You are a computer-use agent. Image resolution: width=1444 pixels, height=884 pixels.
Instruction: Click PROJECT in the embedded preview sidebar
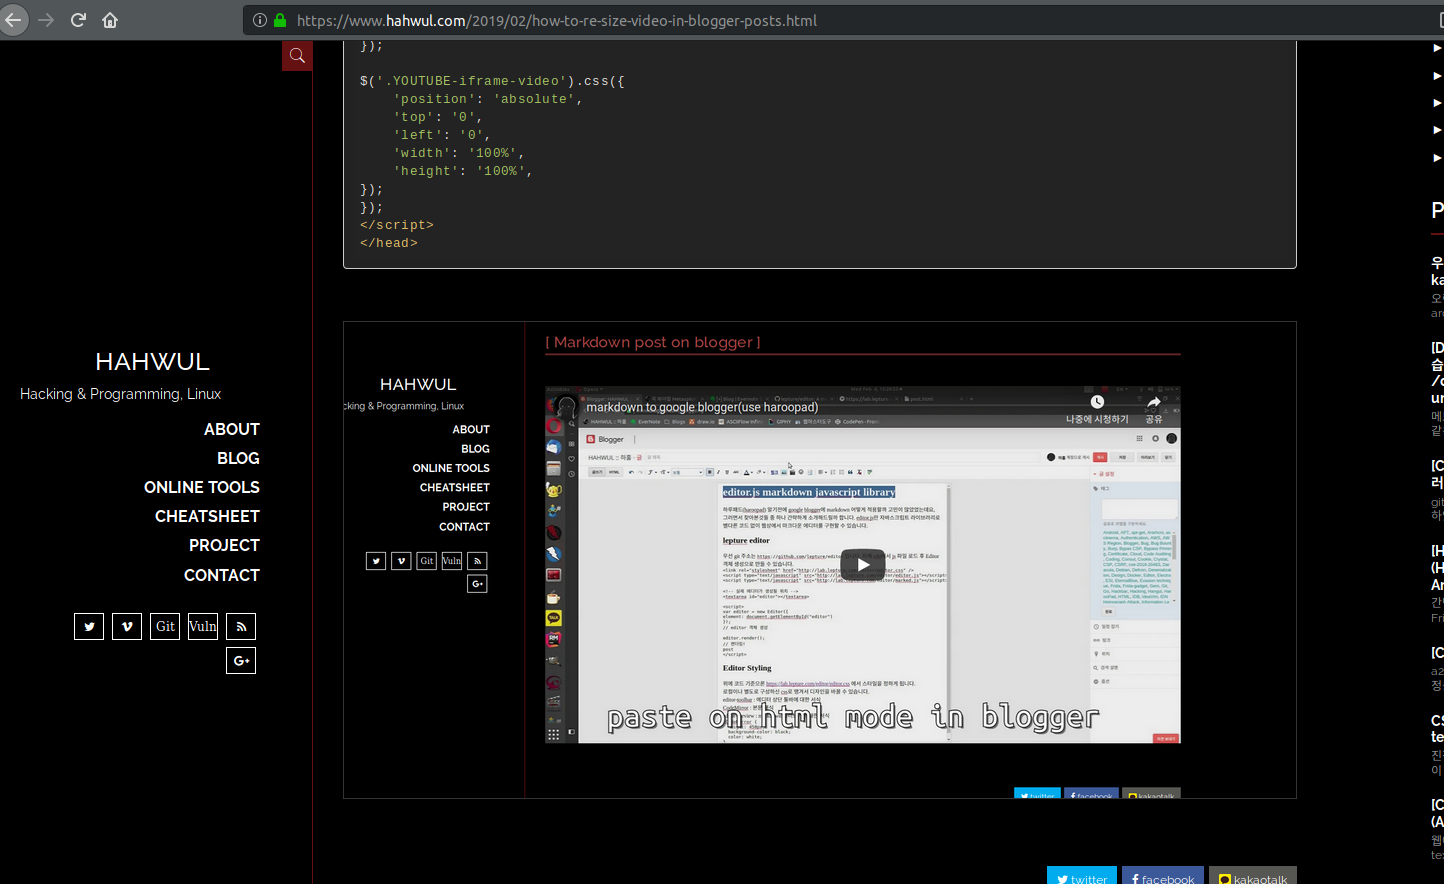[466, 507]
